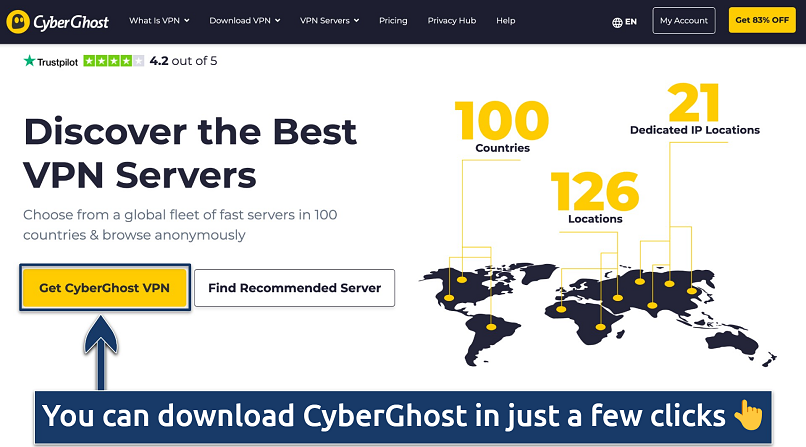Viewport: 806px width, 447px height.
Task: Click the Trustpilot star rating boxes
Action: 113,61
